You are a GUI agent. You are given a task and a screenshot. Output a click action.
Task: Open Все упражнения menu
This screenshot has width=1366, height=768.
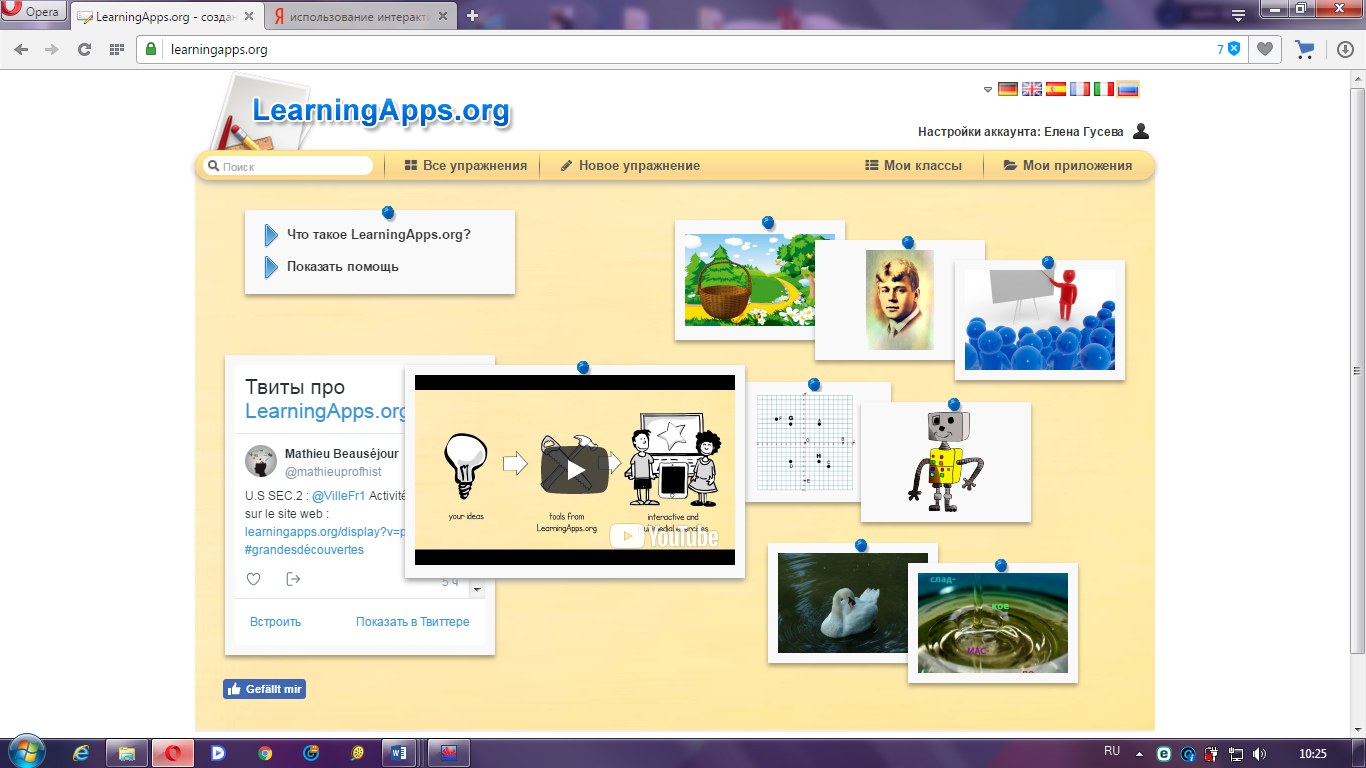pyautogui.click(x=466, y=166)
